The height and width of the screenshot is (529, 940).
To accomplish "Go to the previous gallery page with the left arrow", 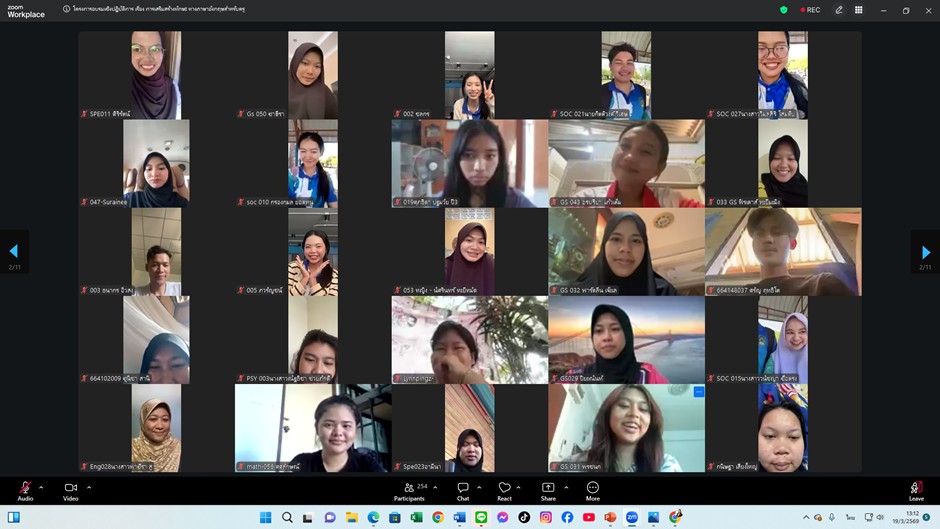I will click(x=14, y=252).
